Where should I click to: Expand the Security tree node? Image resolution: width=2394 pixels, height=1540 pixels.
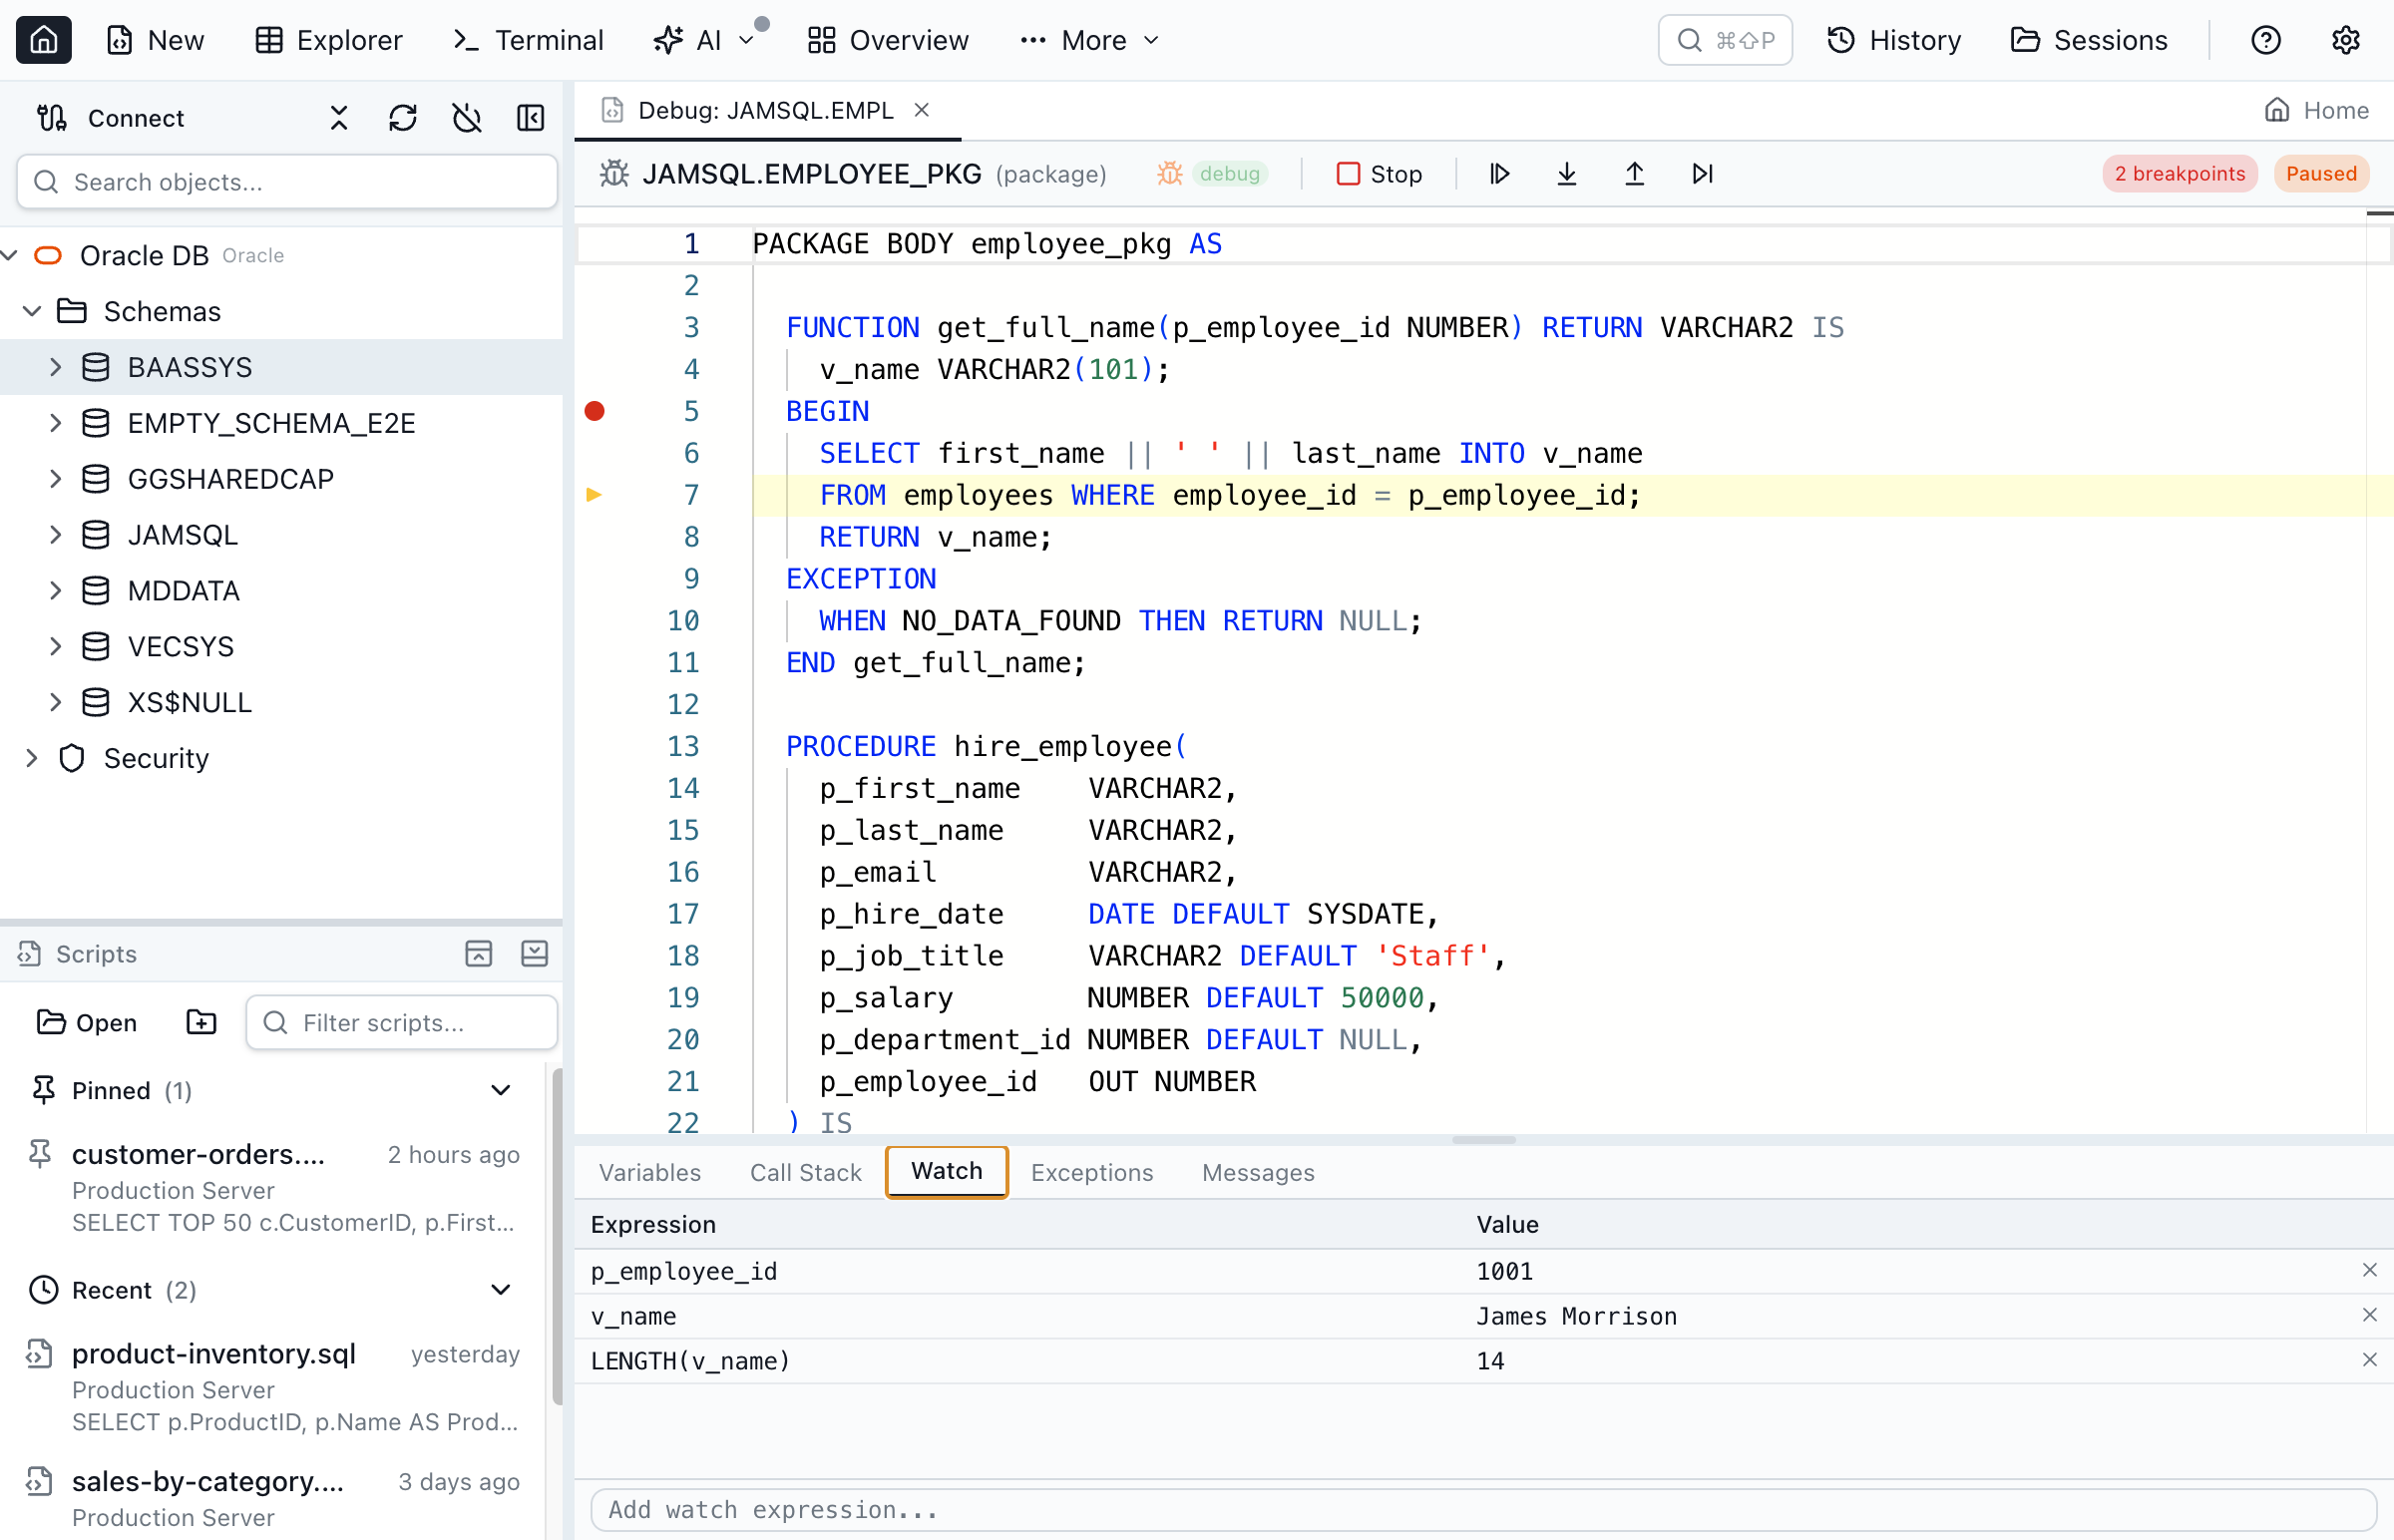point(31,758)
